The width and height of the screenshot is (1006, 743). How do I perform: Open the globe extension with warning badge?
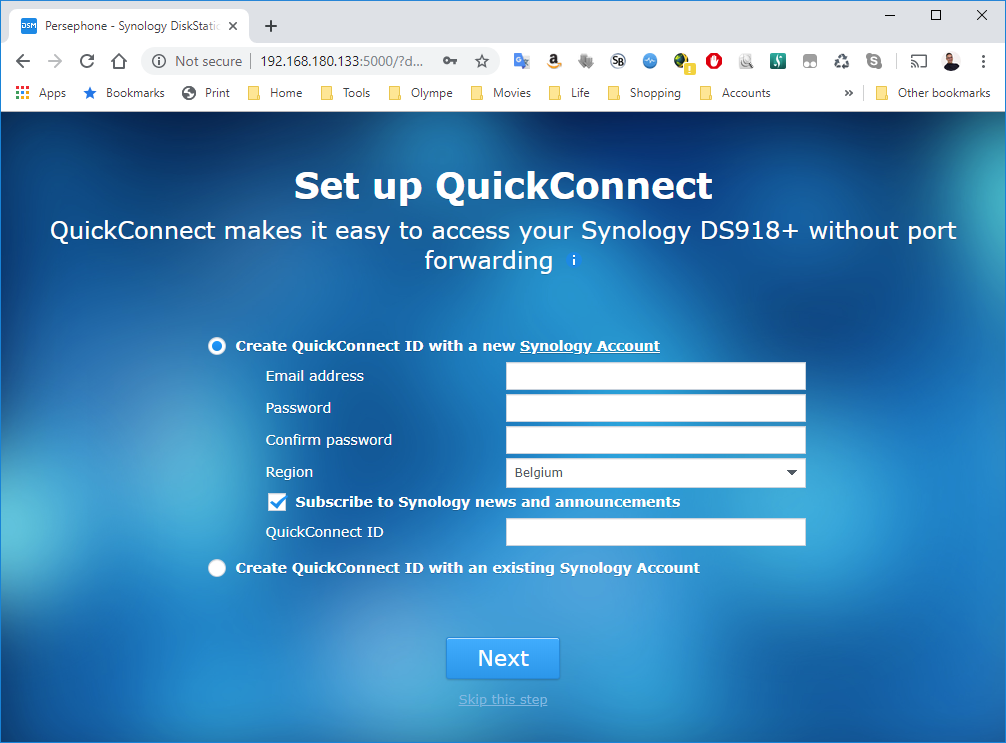(684, 62)
